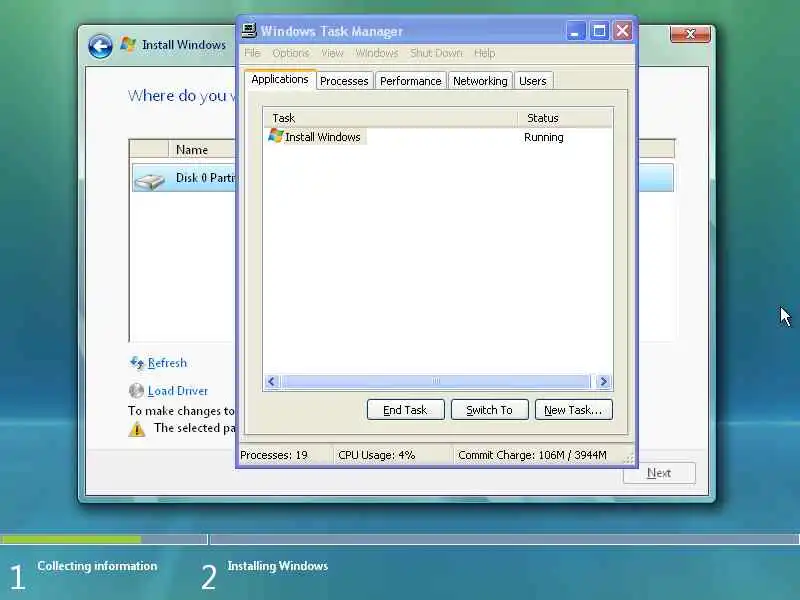This screenshot has height=600, width=800.
Task: Maximize the Windows Task Manager window
Action: click(599, 31)
